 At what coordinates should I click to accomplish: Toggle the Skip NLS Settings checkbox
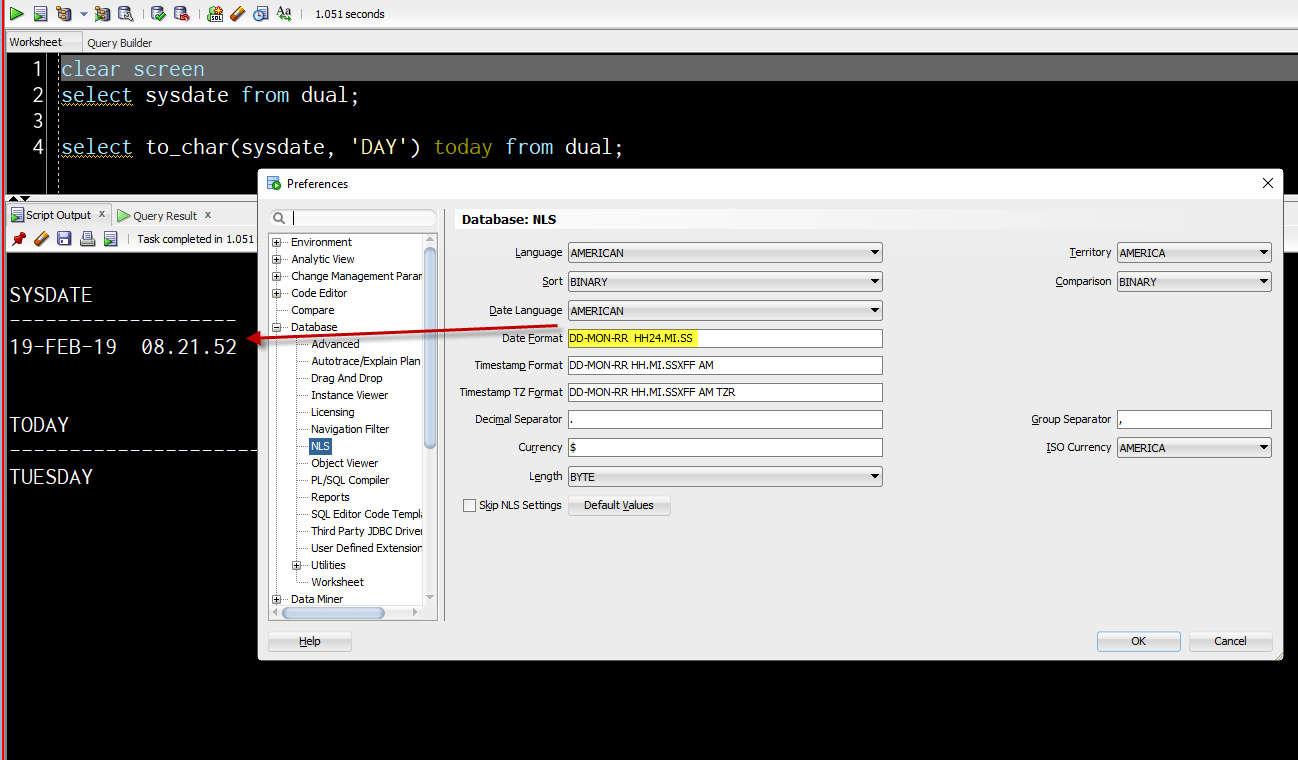click(x=469, y=505)
